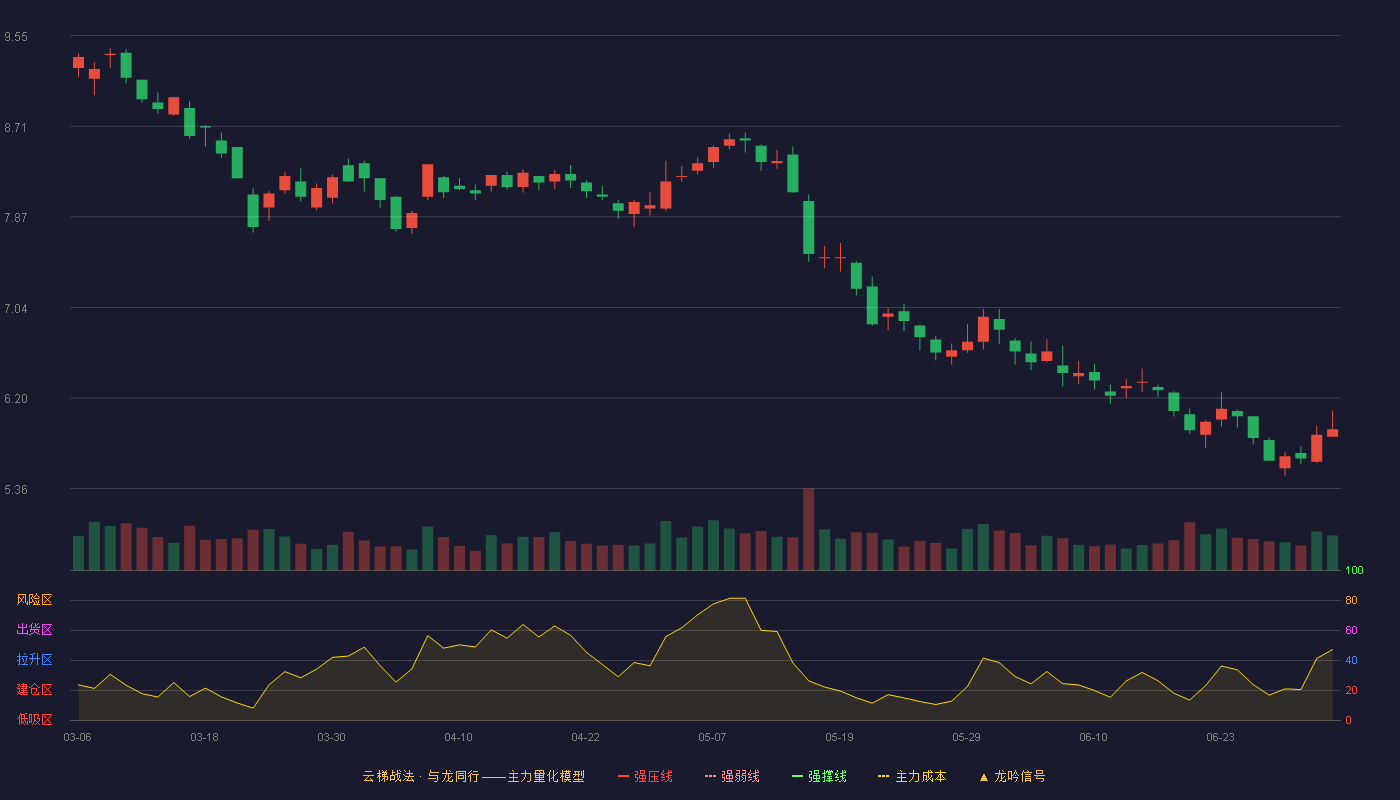Click the 05-07 date label
The height and width of the screenshot is (800, 1400).
712,737
